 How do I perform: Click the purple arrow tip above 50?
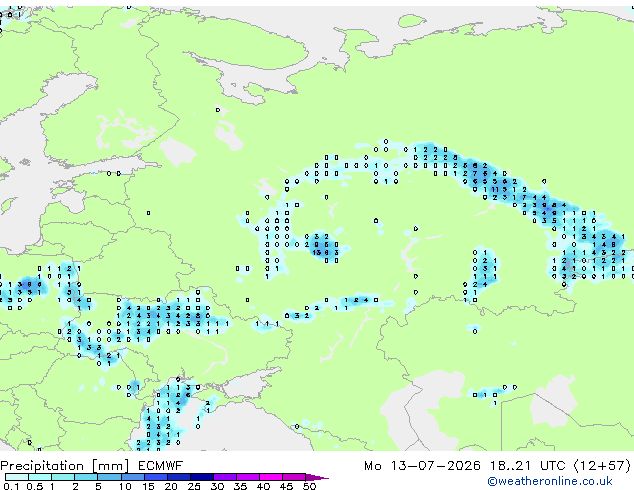pos(317,477)
